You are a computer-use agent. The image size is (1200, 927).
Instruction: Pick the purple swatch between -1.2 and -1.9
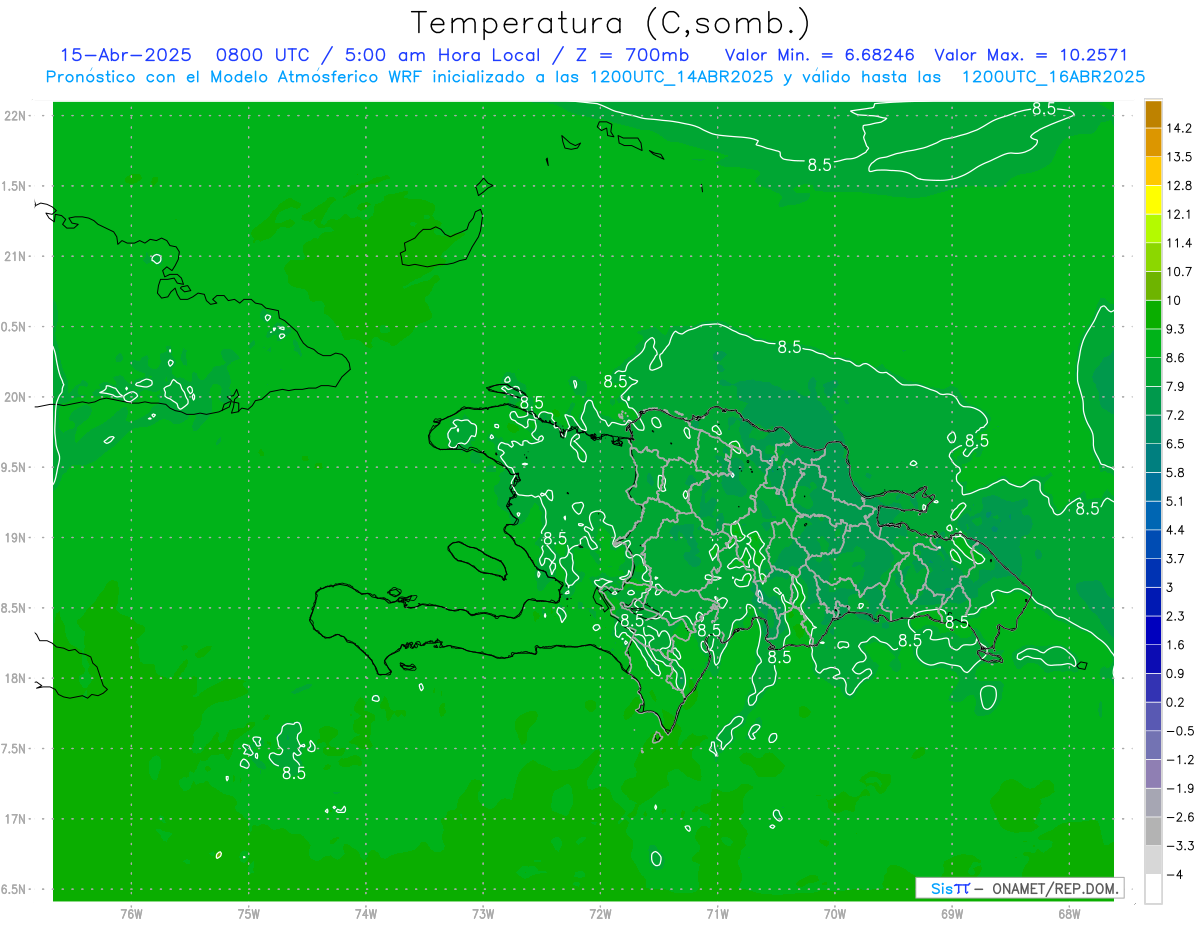point(1153,774)
